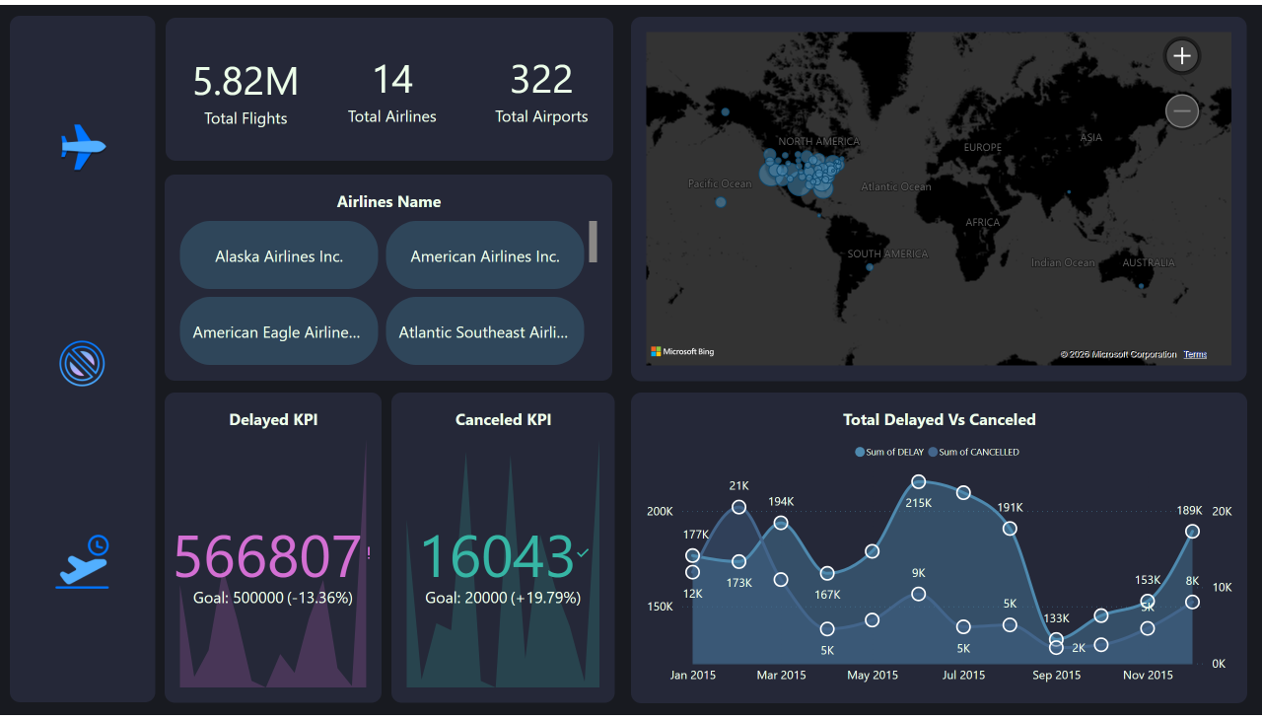Viewport: 1262px width, 720px height.
Task: Click the 20K right axis label
Action: (1221, 512)
